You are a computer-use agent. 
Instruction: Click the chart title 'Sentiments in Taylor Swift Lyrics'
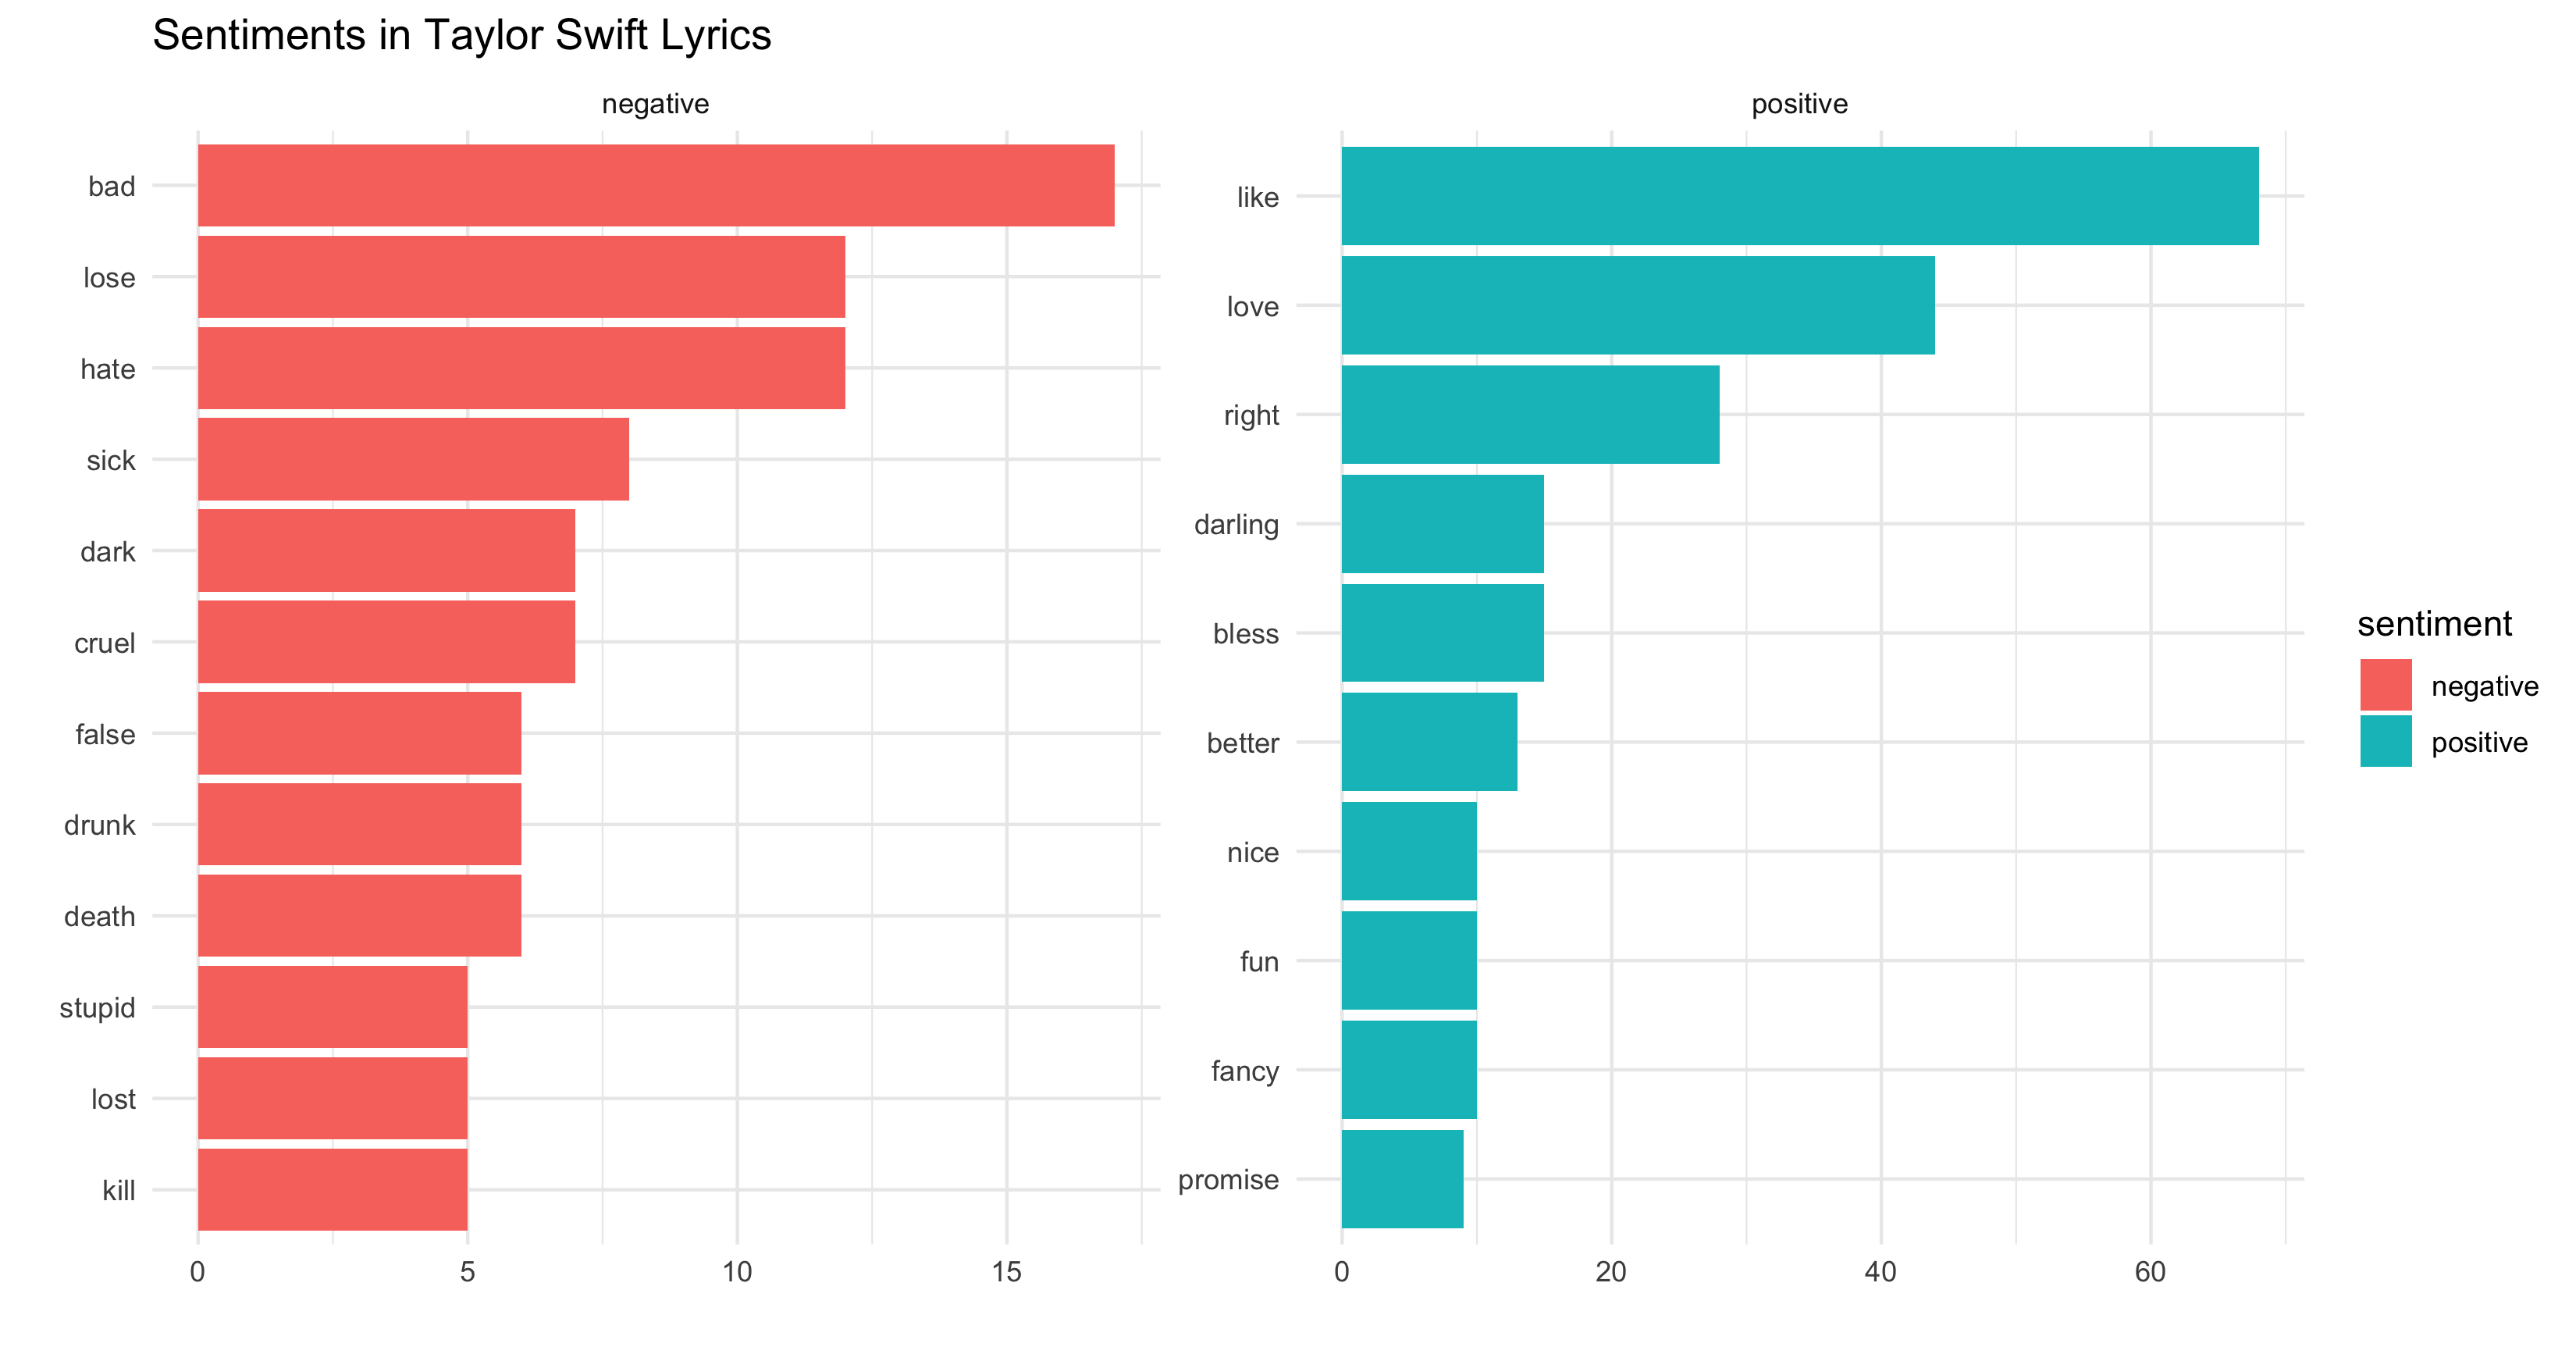[x=462, y=35]
